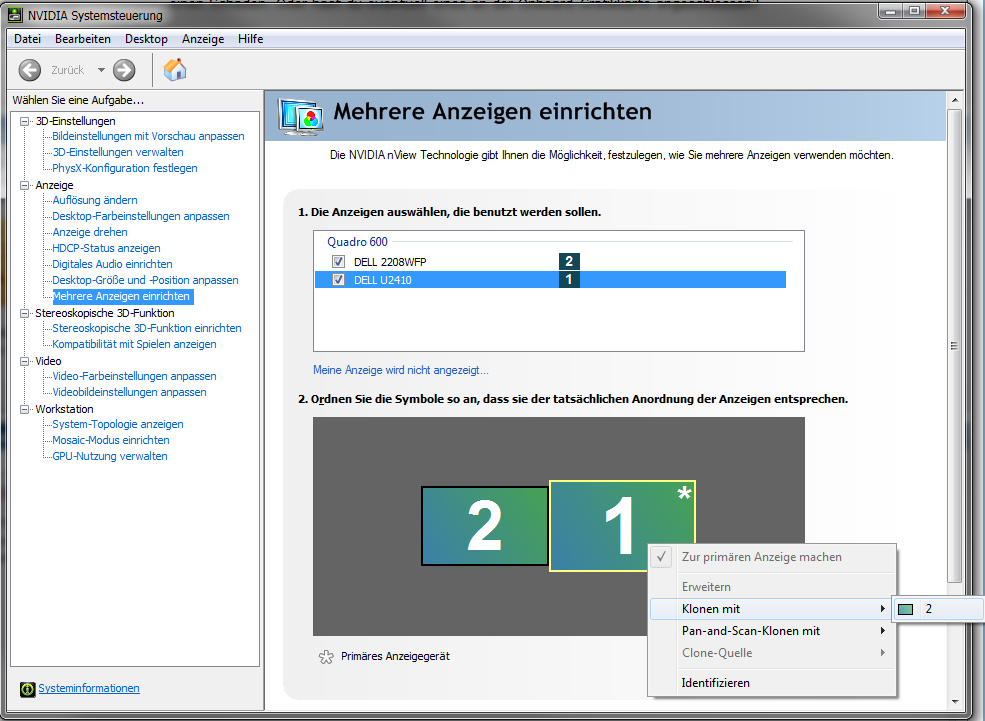Screen dimensions: 985x721
Task: Click the Systeminformationen icon
Action: (x=28, y=689)
